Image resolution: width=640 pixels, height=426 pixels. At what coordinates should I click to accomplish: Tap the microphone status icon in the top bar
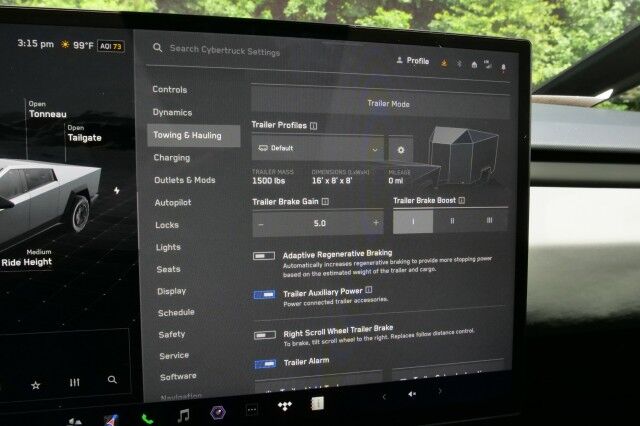503,67
